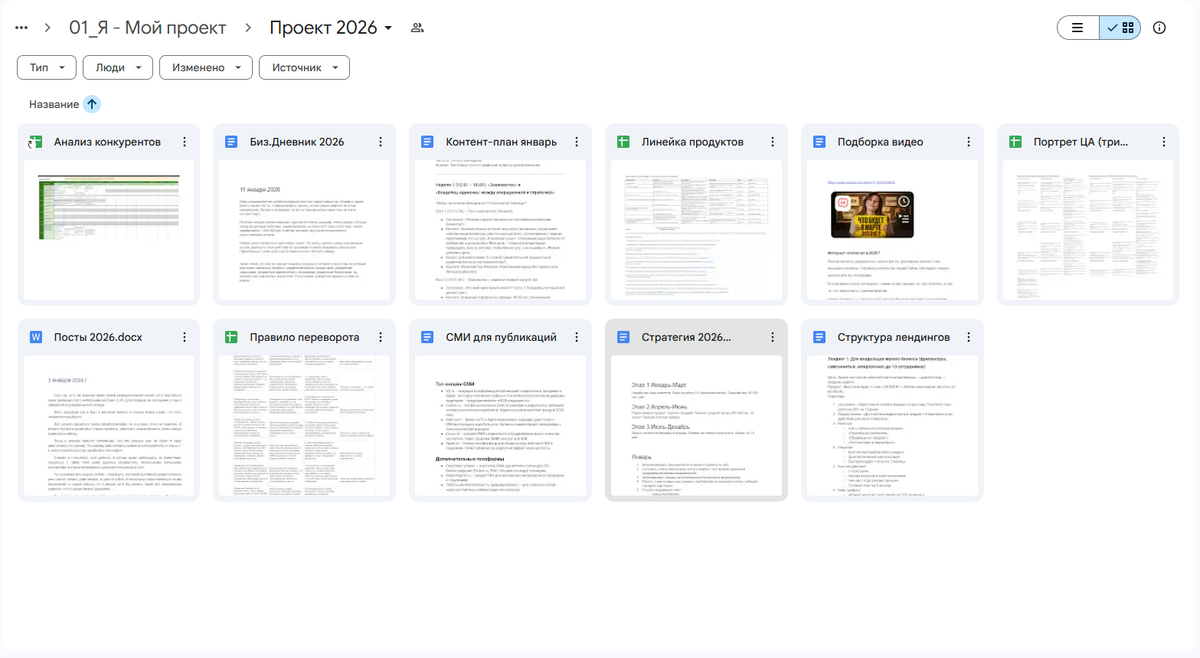
Task: Open more actions for Биз.Дневник 2026
Action: point(380,142)
